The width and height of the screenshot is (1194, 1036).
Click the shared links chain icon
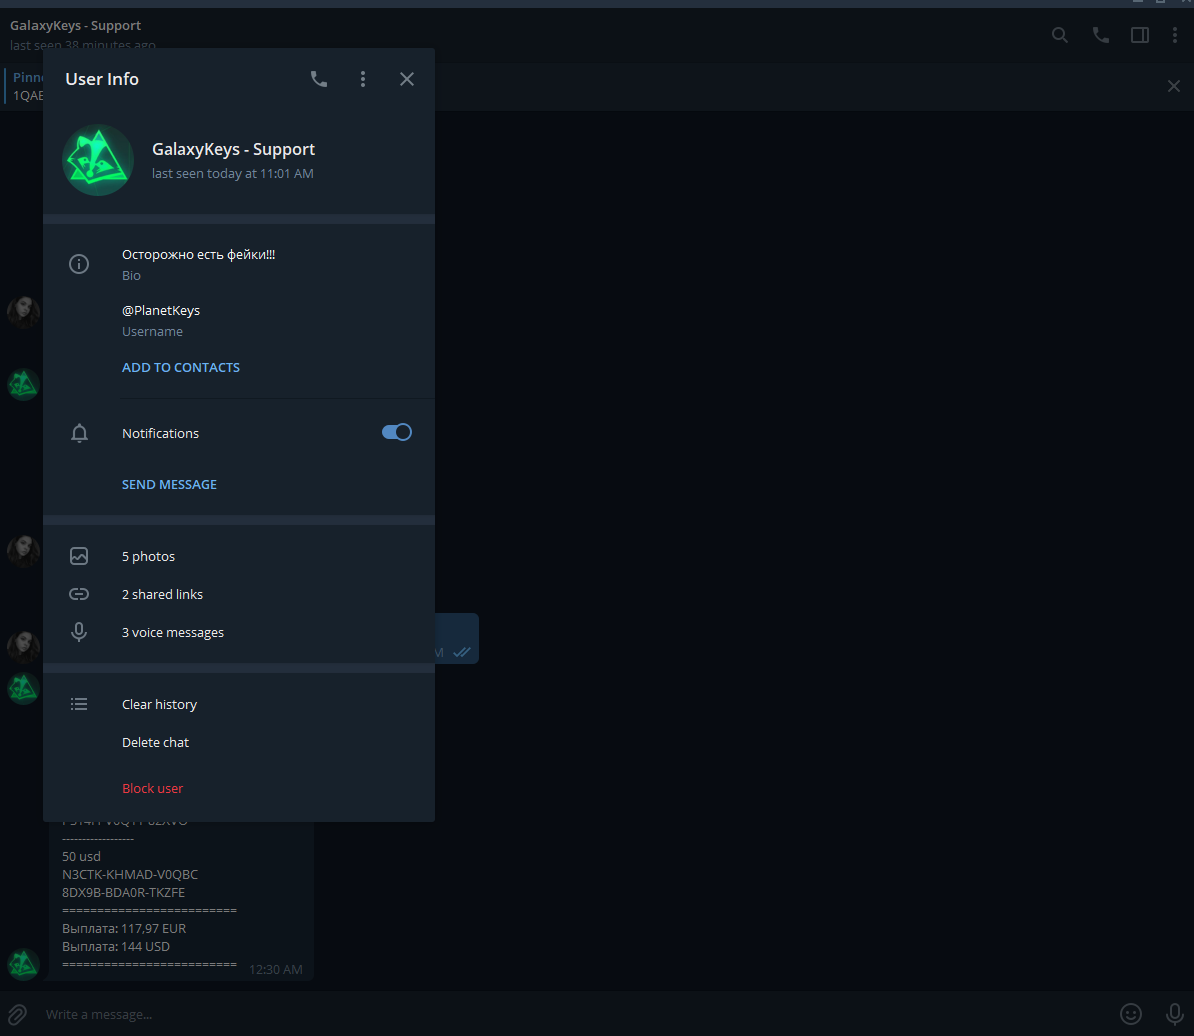[x=79, y=595]
